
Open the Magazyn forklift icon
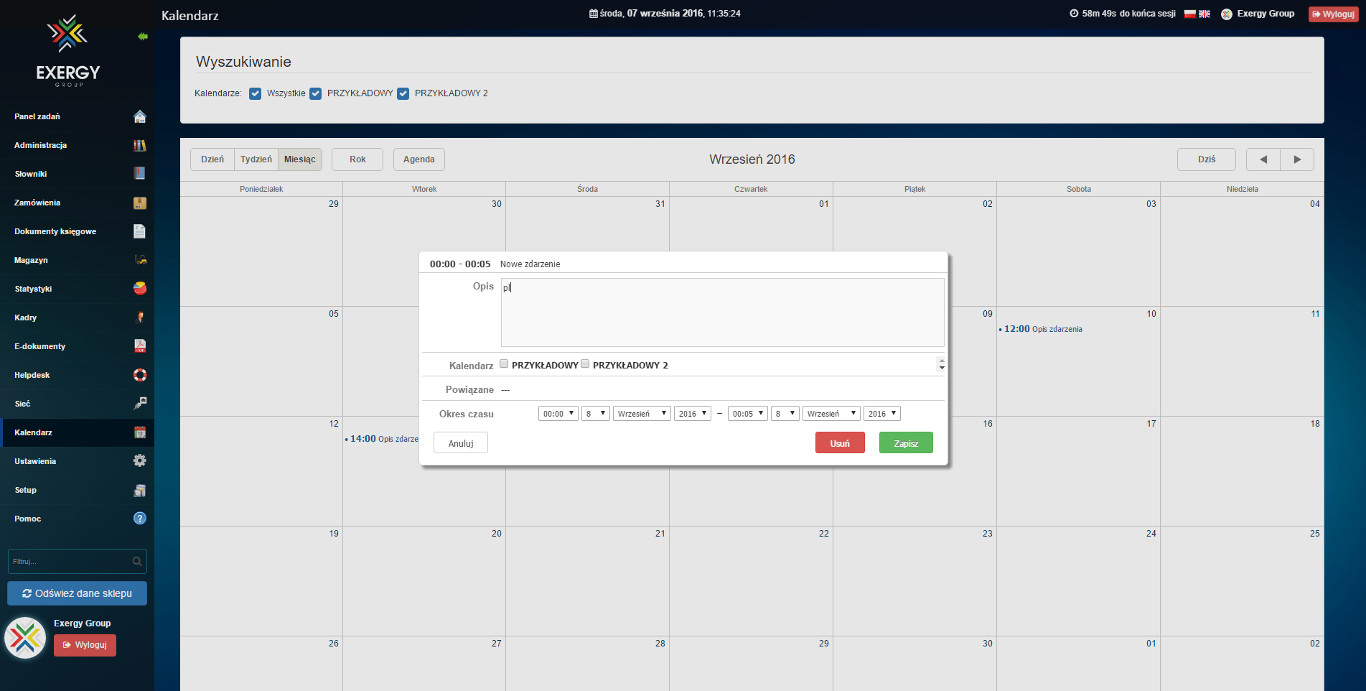tap(140, 260)
